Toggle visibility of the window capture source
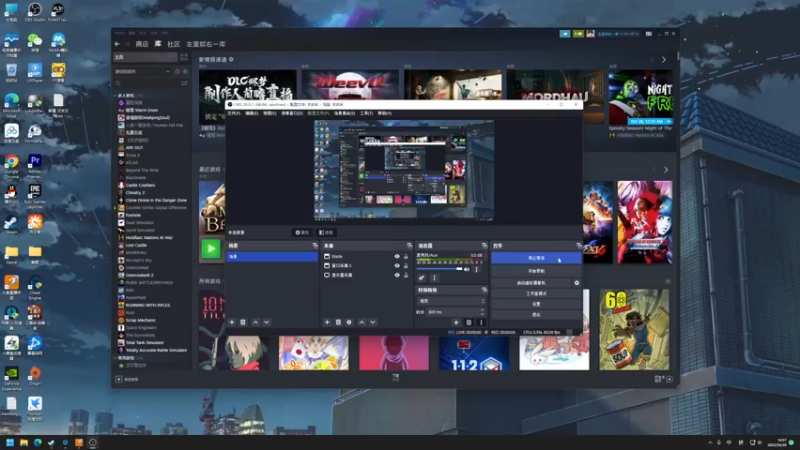The image size is (800, 450). 397,266
